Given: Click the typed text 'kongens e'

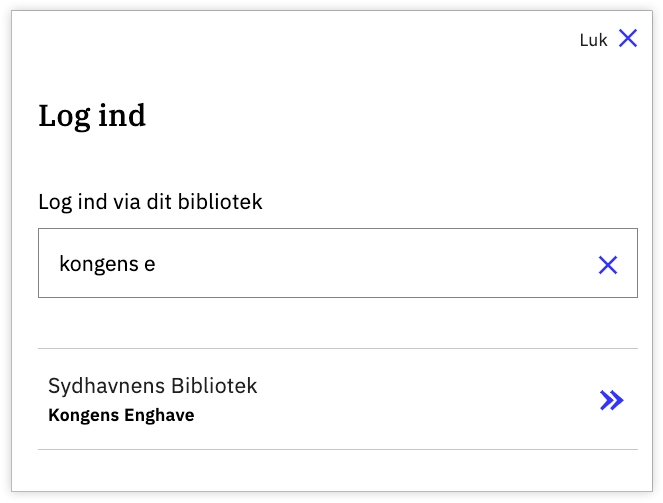Looking at the screenshot, I should (x=108, y=264).
